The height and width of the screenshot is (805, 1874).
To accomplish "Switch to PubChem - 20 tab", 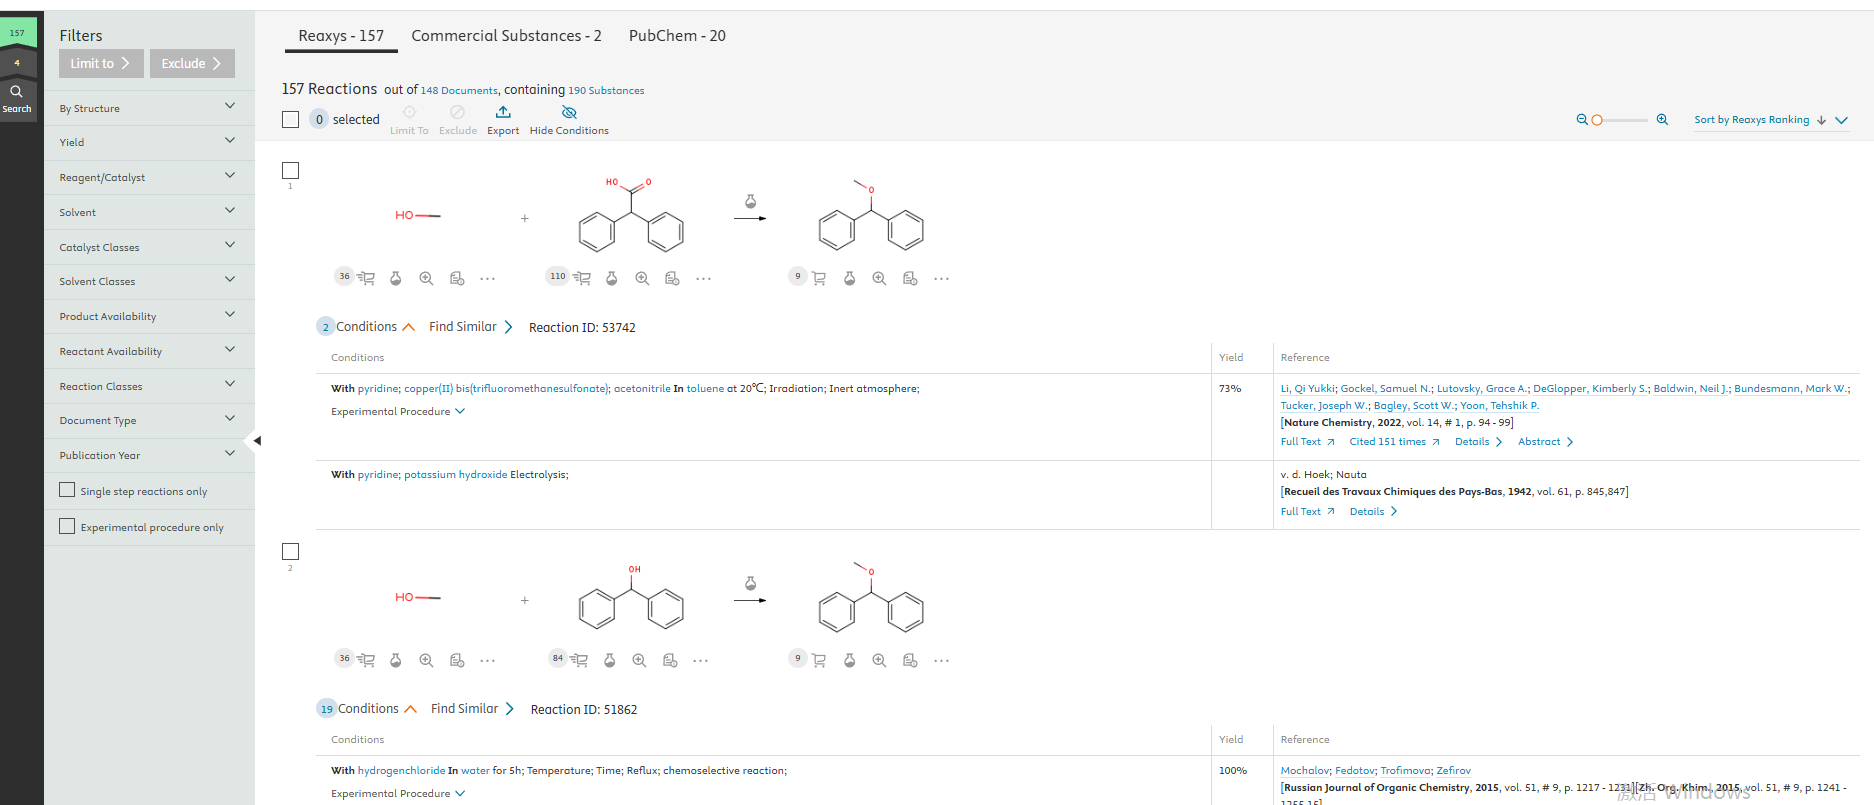I will pyautogui.click(x=677, y=36).
